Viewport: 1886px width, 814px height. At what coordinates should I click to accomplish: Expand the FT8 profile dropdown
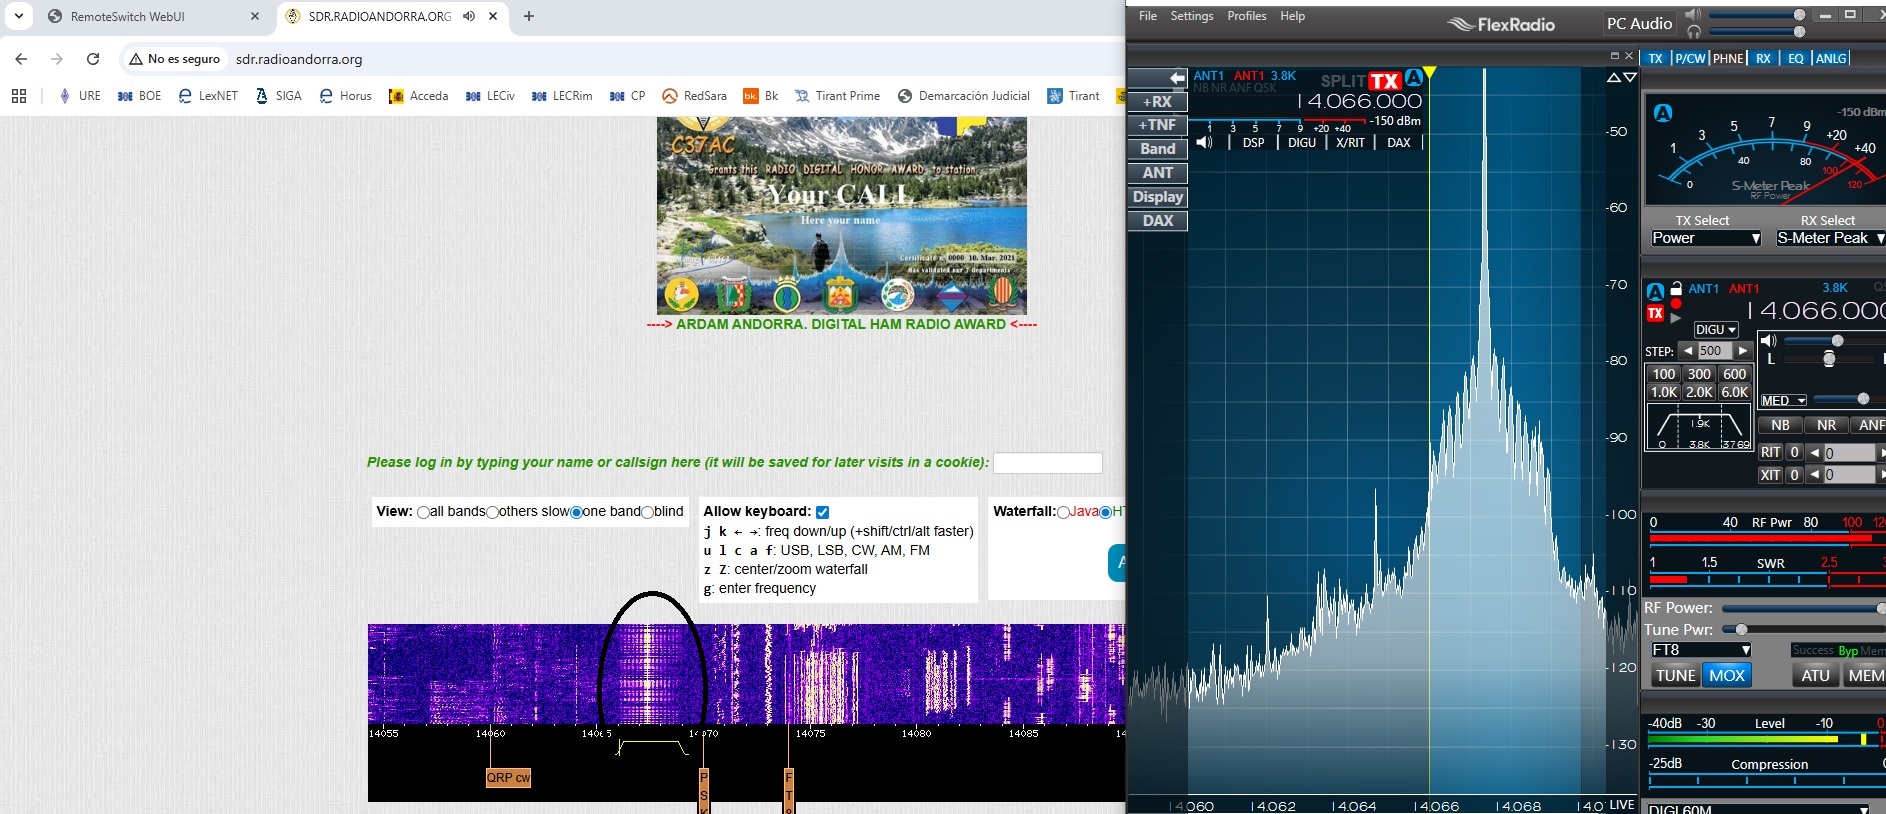point(1701,650)
